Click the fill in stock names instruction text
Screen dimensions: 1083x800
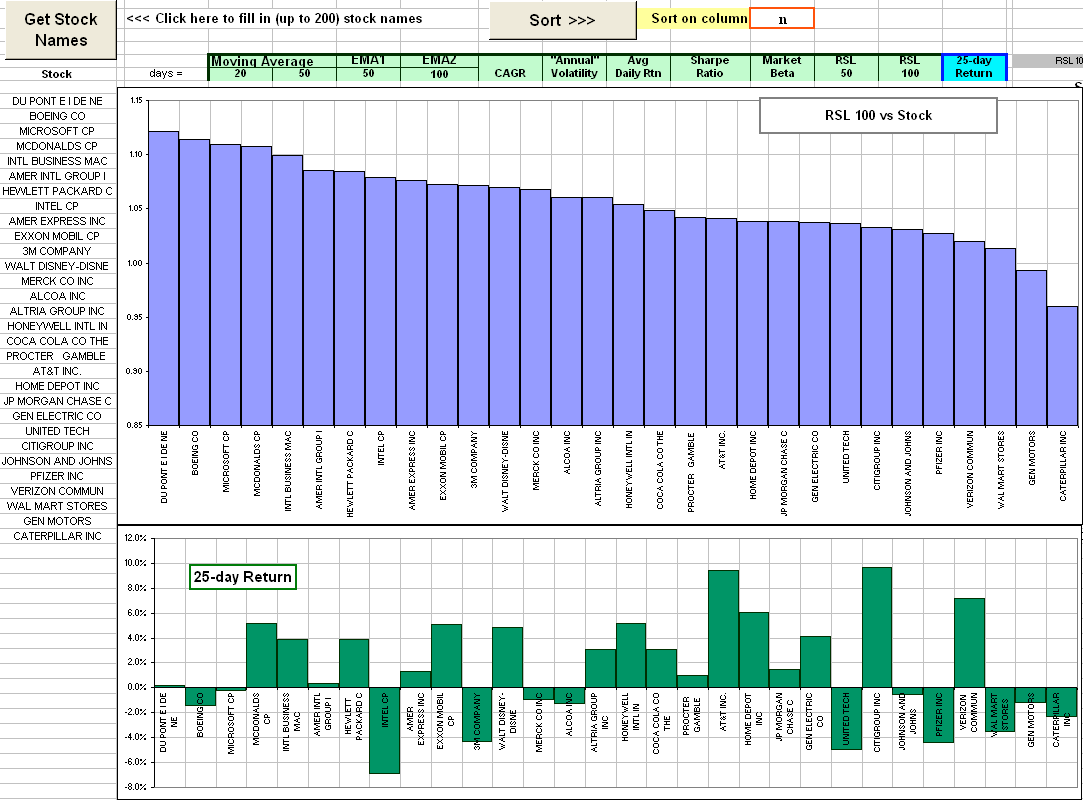tap(274, 19)
